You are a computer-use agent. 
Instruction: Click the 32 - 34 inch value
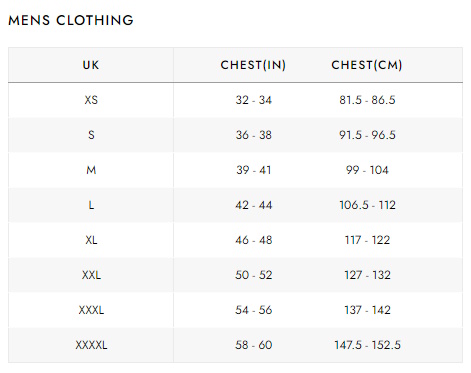[254, 100]
